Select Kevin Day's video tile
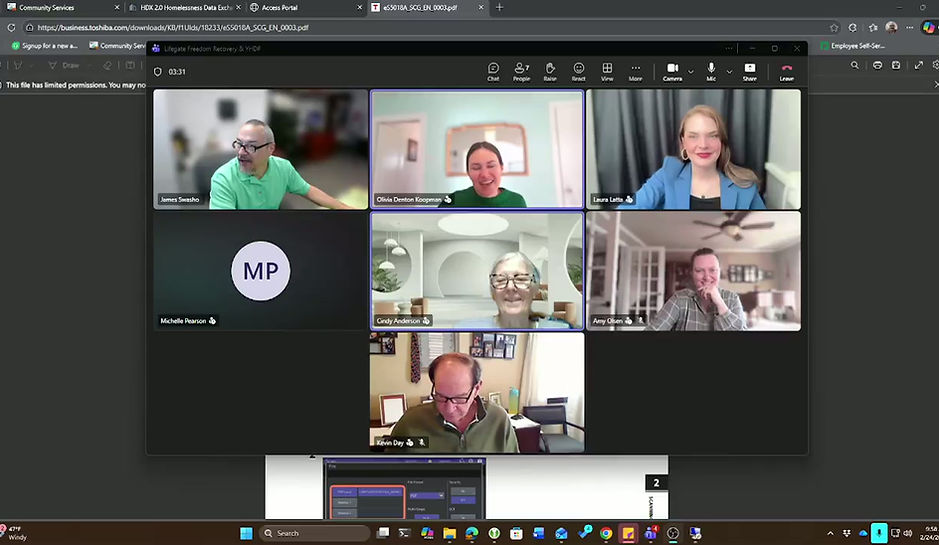939x545 pixels. [x=477, y=392]
